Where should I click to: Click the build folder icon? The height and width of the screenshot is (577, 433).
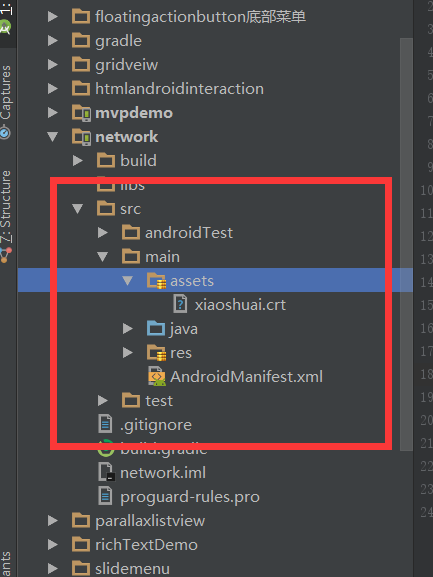[x=106, y=161]
